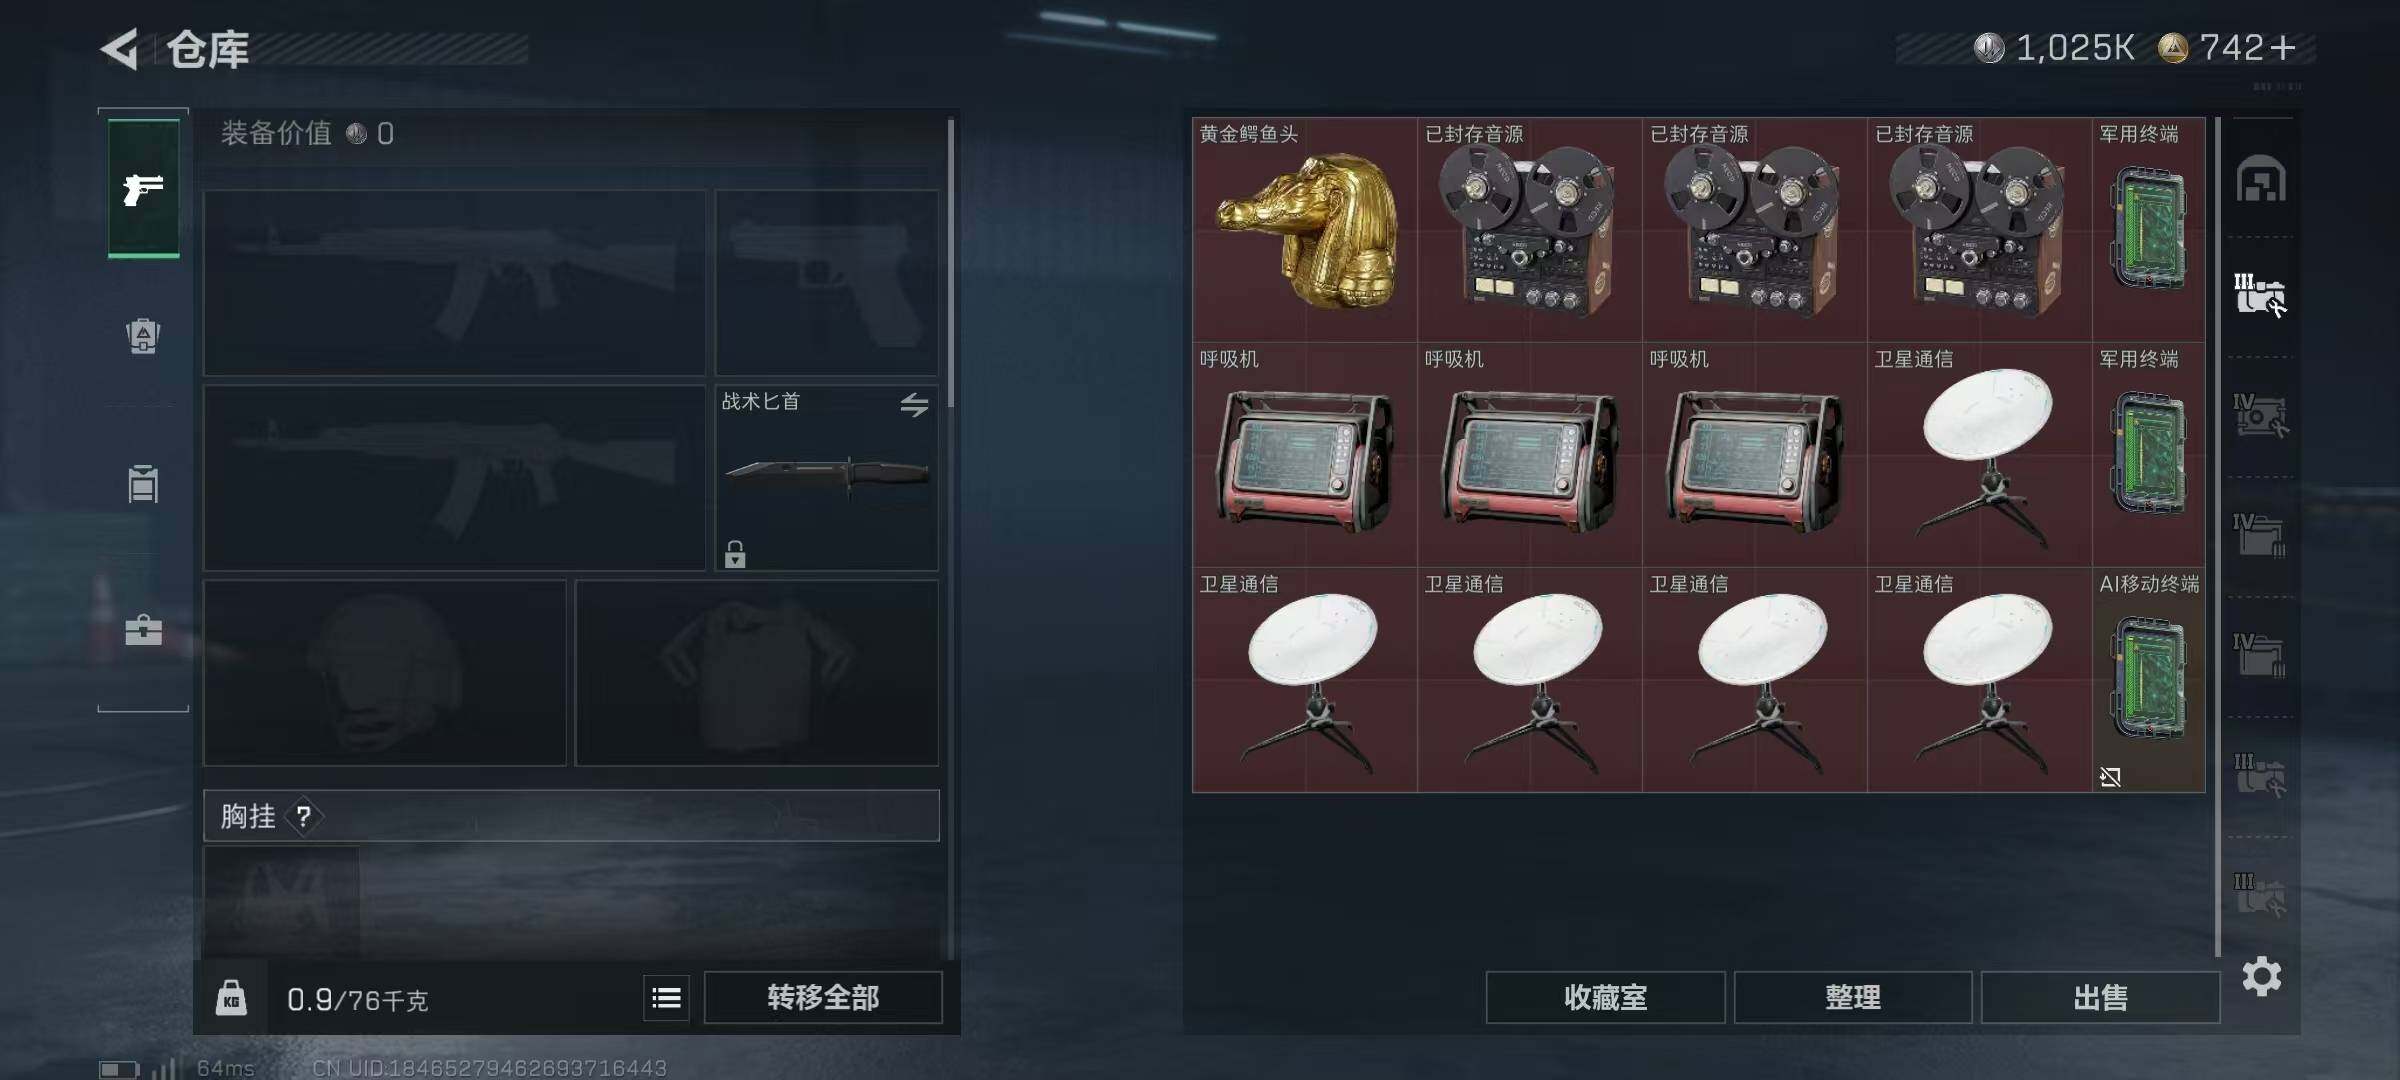Click 整理 to sort the warehouse
Screen dimensions: 2400x1080
(x=1853, y=997)
